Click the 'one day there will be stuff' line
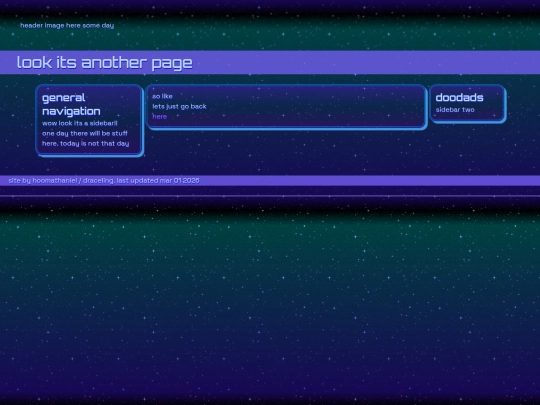 click(85, 133)
